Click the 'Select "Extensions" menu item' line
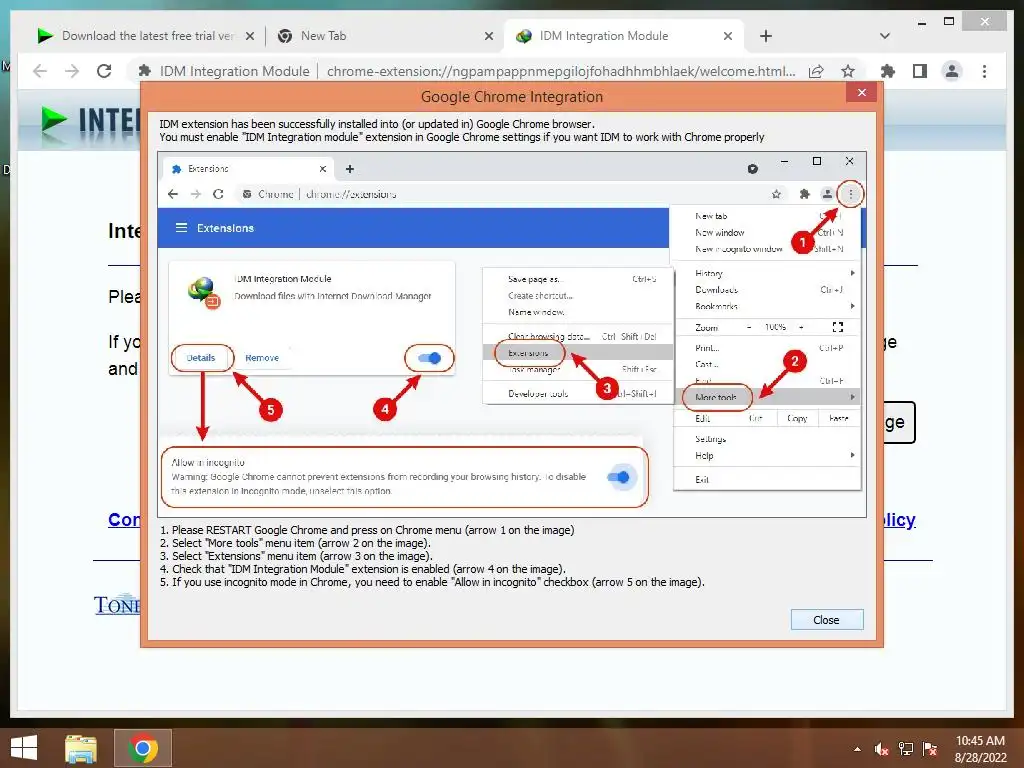The height and width of the screenshot is (768, 1024). pos(296,556)
